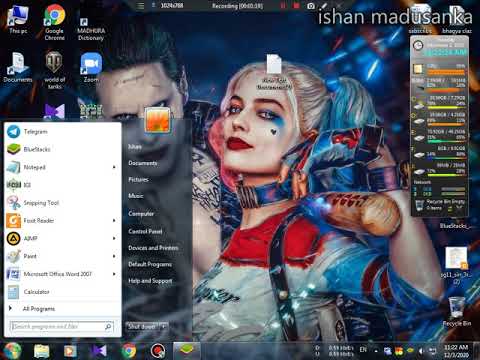The height and width of the screenshot is (360, 480).
Task: Show All Programs list
Action: coord(38,309)
